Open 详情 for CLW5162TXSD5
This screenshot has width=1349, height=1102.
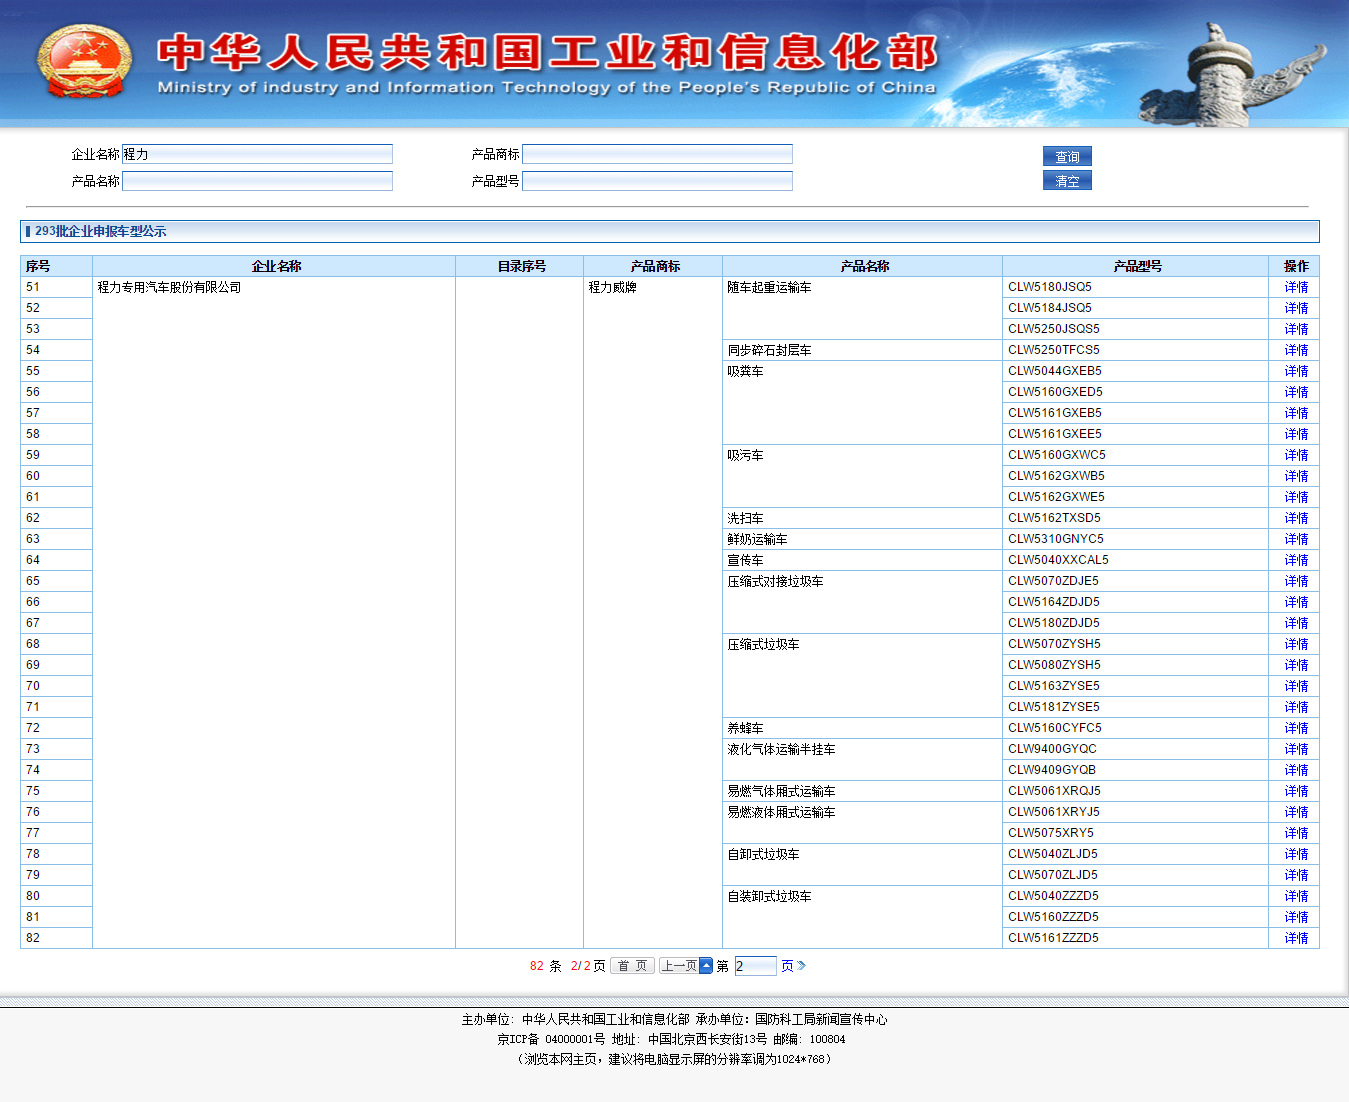pos(1296,518)
